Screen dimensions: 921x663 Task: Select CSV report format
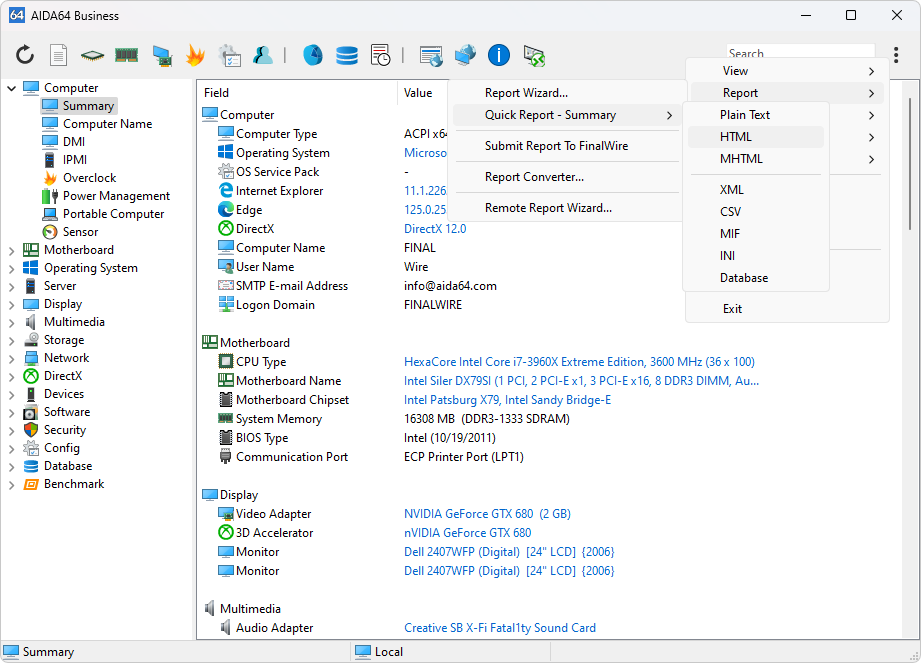click(x=730, y=212)
